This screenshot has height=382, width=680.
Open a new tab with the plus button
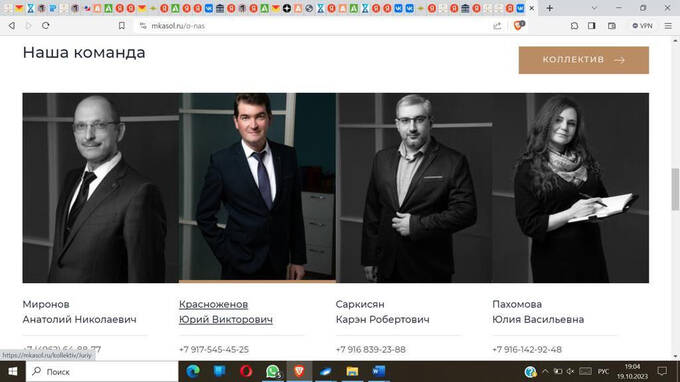coord(549,8)
